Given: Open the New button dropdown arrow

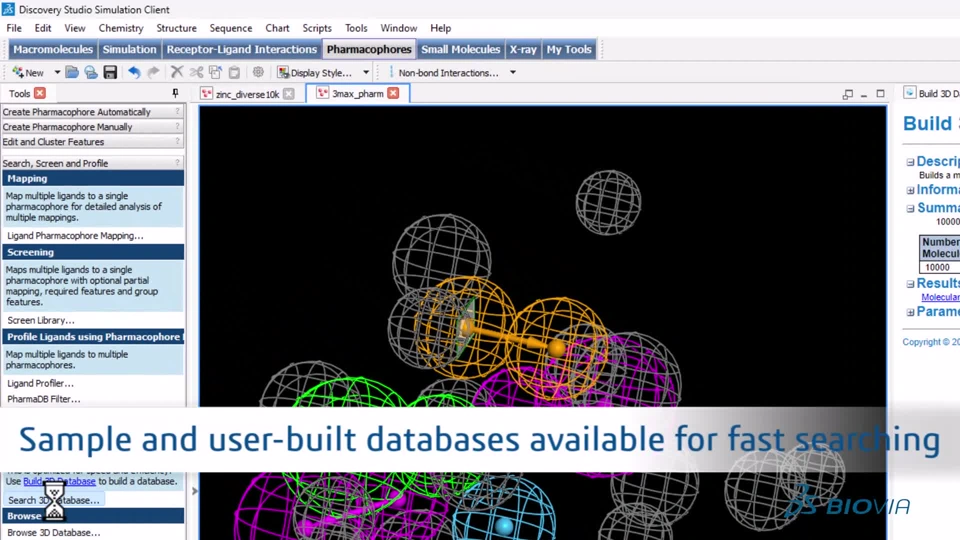Looking at the screenshot, I should pos(57,72).
